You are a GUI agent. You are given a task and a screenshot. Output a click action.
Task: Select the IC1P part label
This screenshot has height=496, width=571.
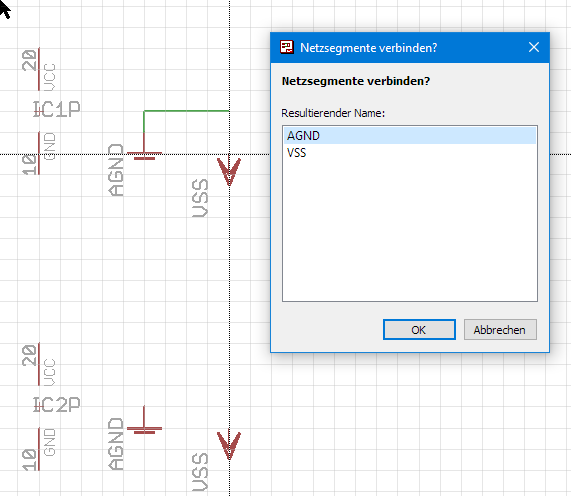pos(57,109)
